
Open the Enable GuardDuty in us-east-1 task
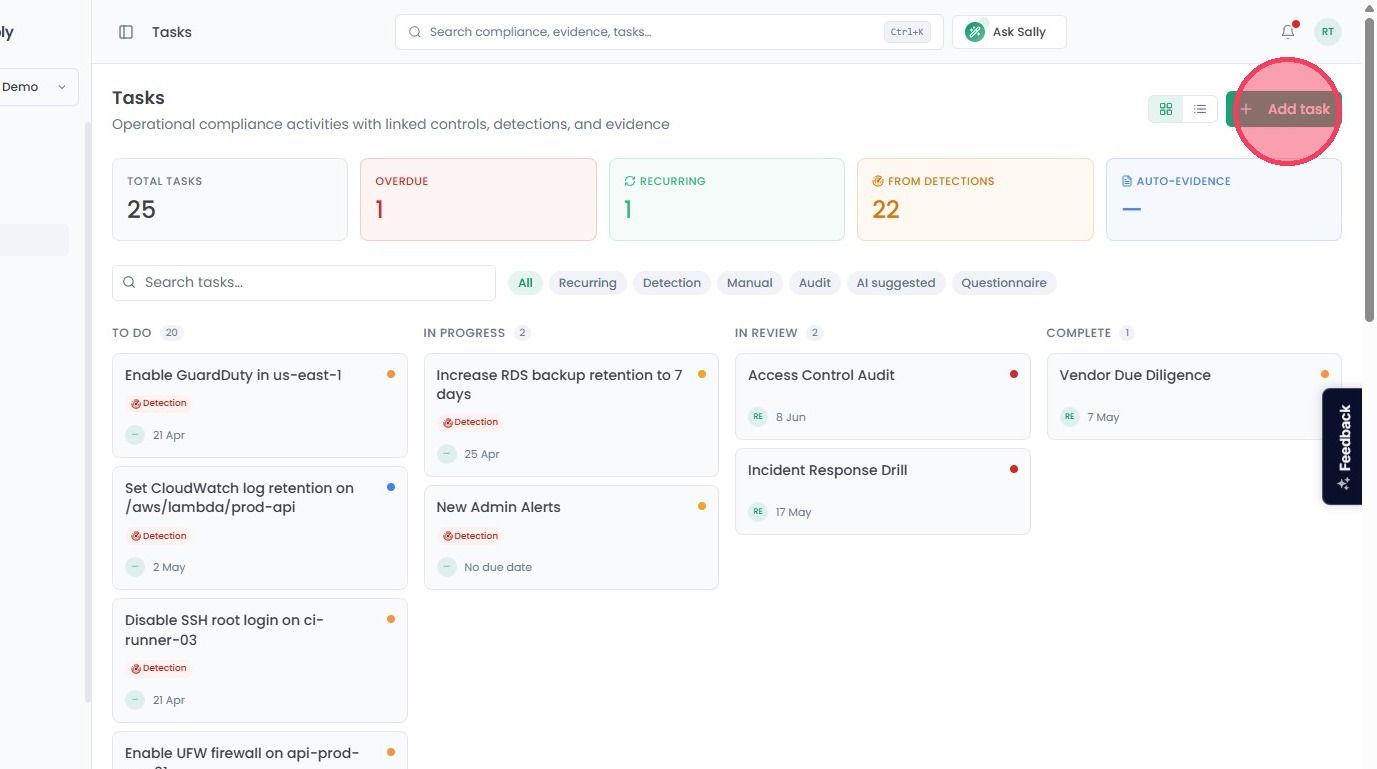click(260, 405)
